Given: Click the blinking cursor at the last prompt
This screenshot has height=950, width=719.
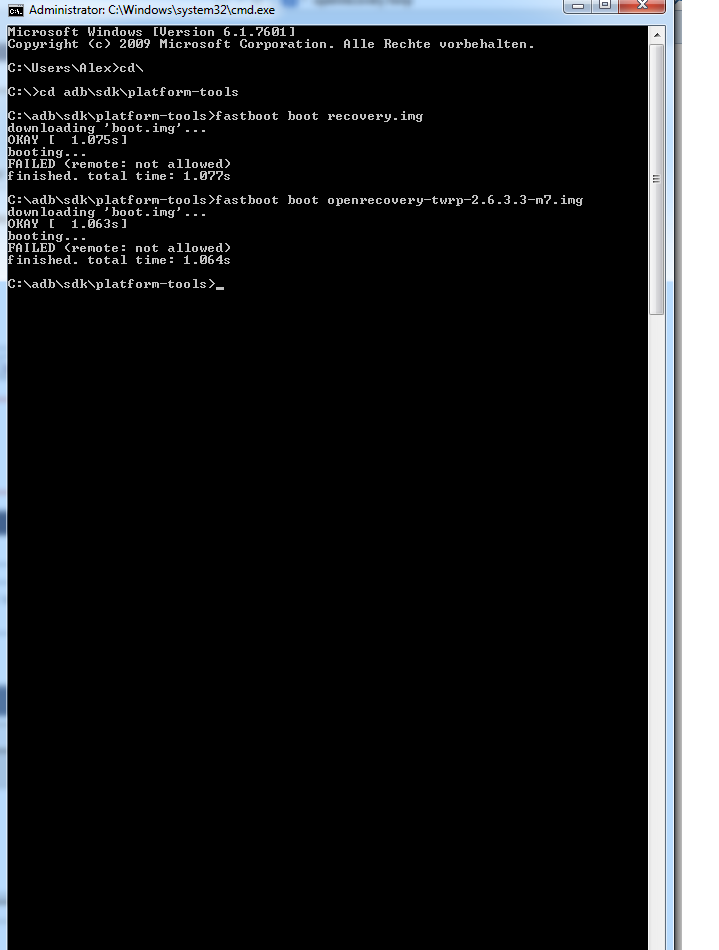Looking at the screenshot, I should pyautogui.click(x=220, y=285).
